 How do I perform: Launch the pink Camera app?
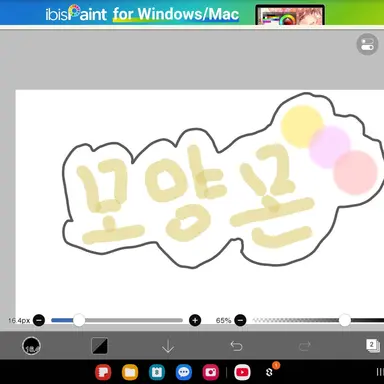(x=211, y=372)
